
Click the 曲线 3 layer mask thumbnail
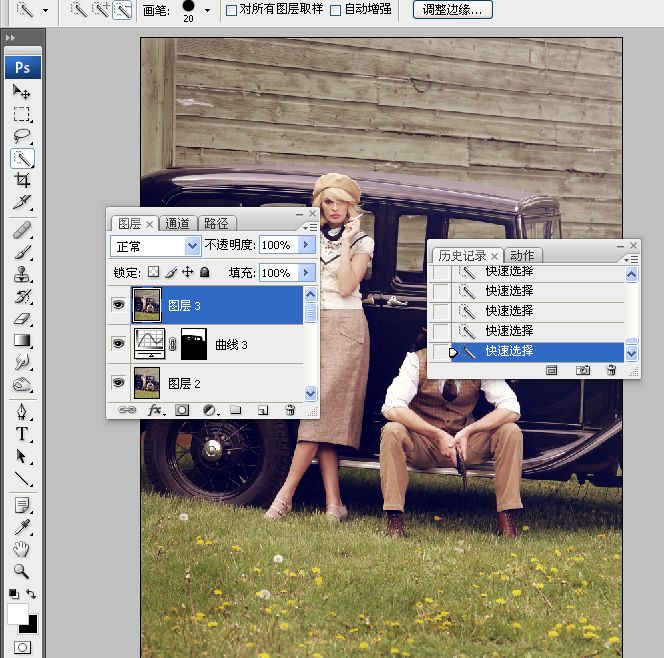[194, 344]
